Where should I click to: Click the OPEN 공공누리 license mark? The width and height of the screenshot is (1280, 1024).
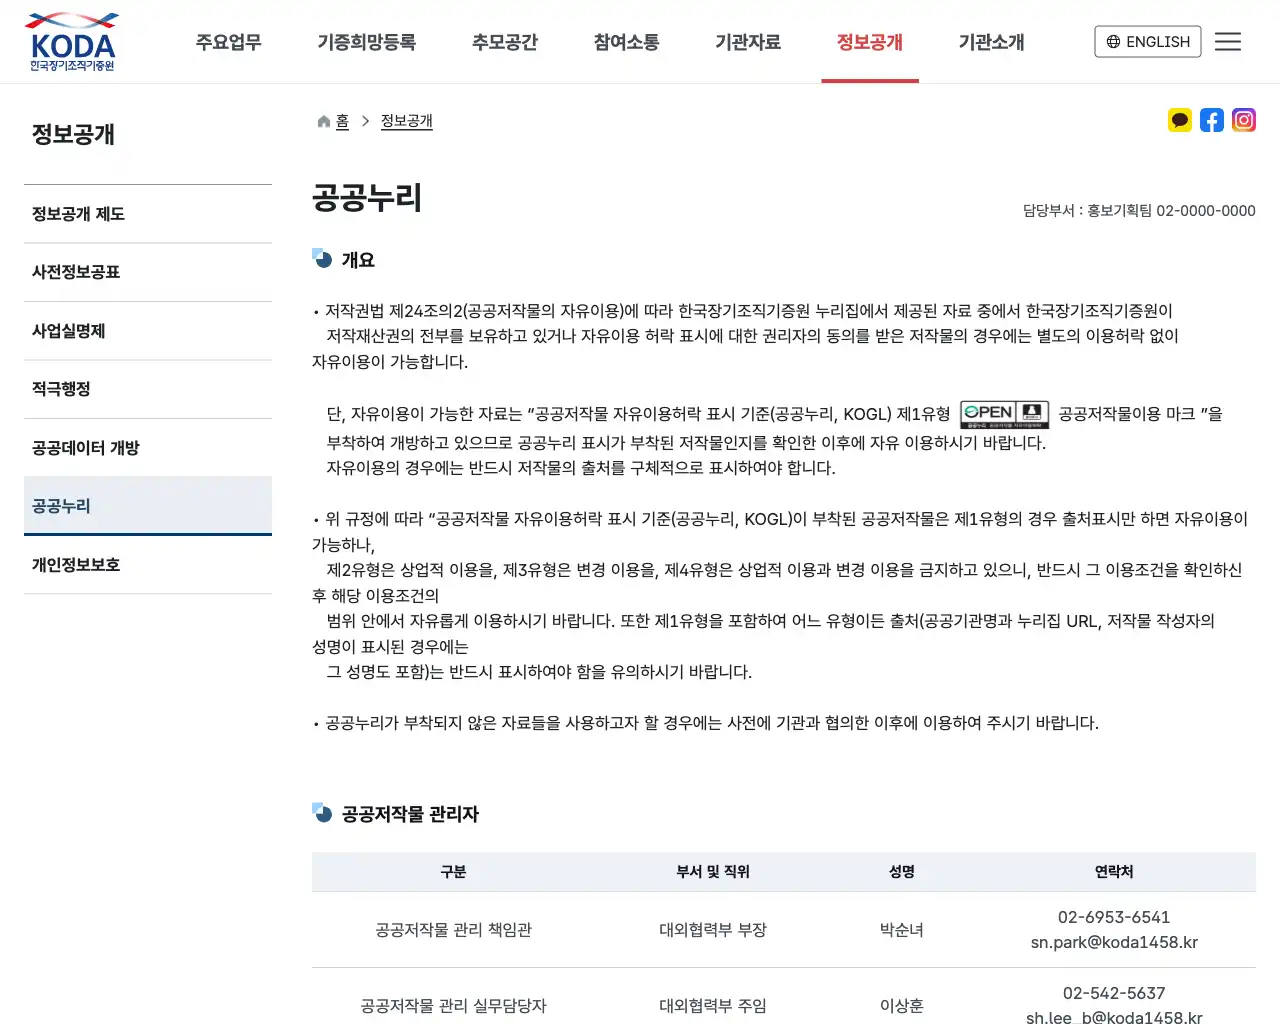pos(1004,413)
